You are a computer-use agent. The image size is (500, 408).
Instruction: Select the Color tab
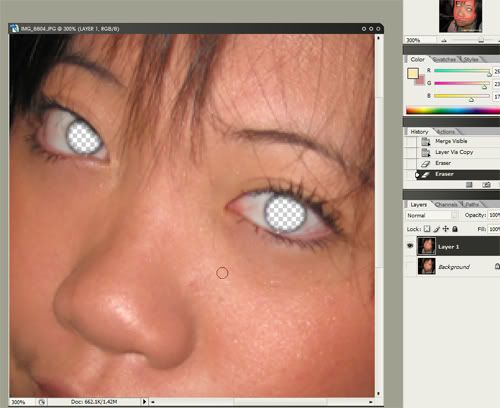point(417,59)
